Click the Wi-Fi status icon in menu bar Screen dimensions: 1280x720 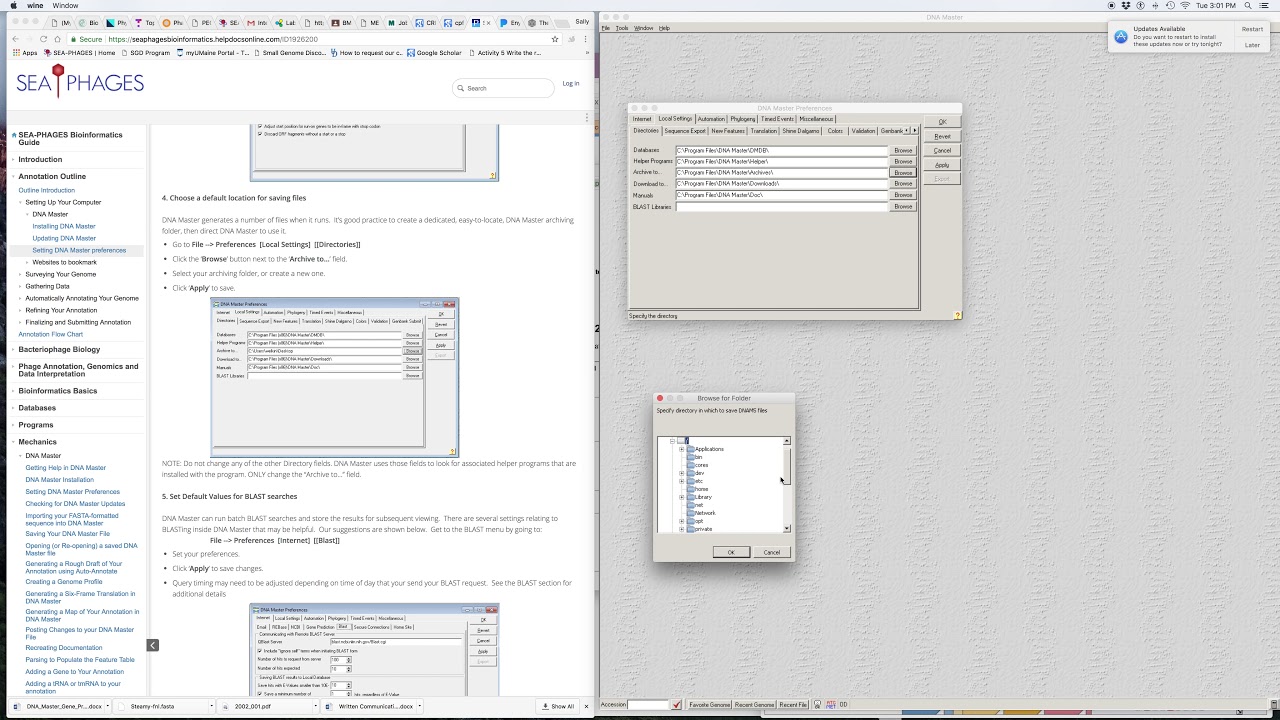pos(1185,6)
